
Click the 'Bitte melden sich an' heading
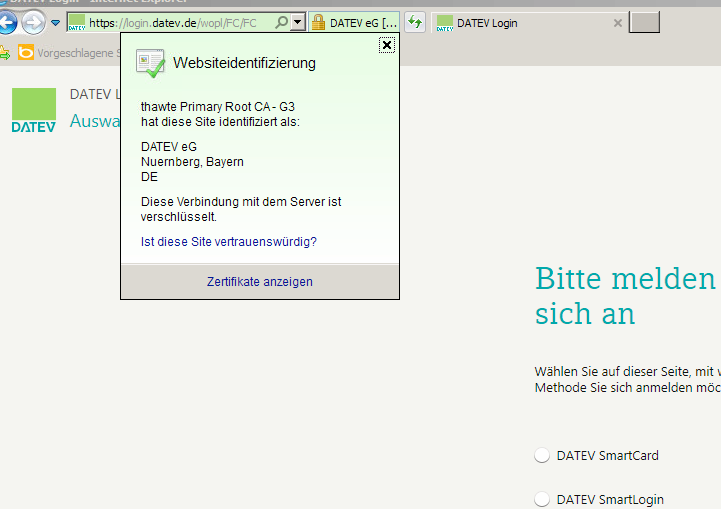(x=627, y=296)
